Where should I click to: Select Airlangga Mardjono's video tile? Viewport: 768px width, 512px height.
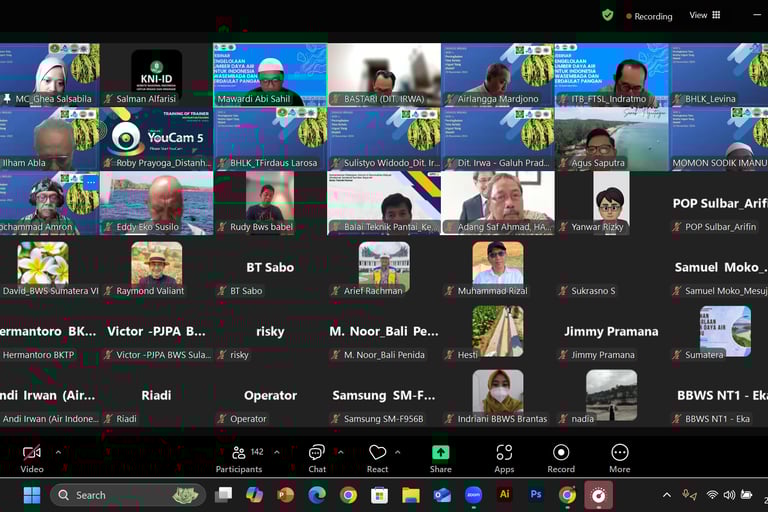coord(498,74)
